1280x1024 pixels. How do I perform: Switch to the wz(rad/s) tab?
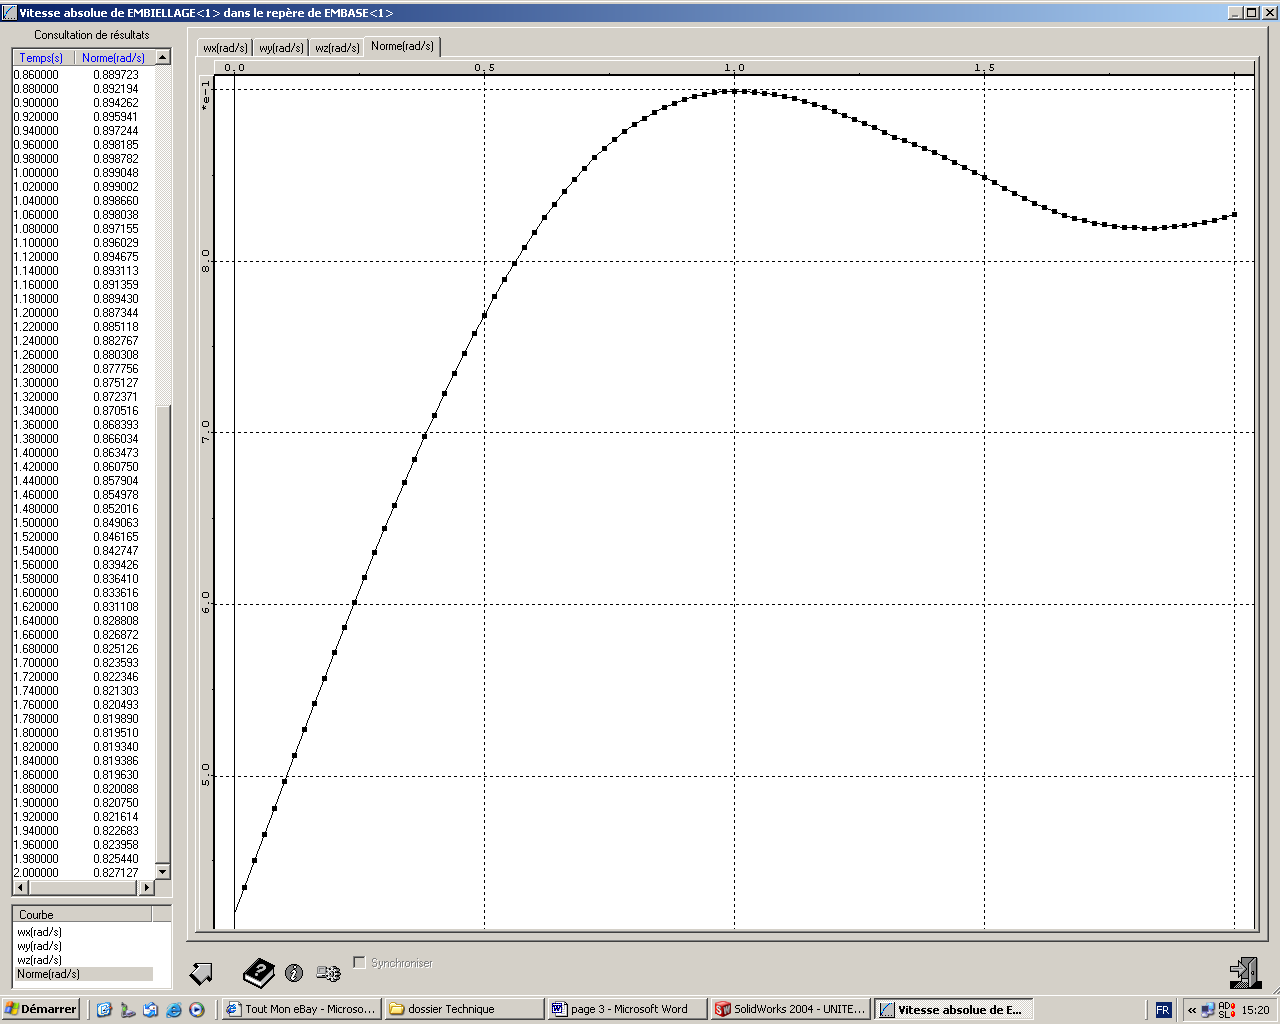[x=337, y=48]
